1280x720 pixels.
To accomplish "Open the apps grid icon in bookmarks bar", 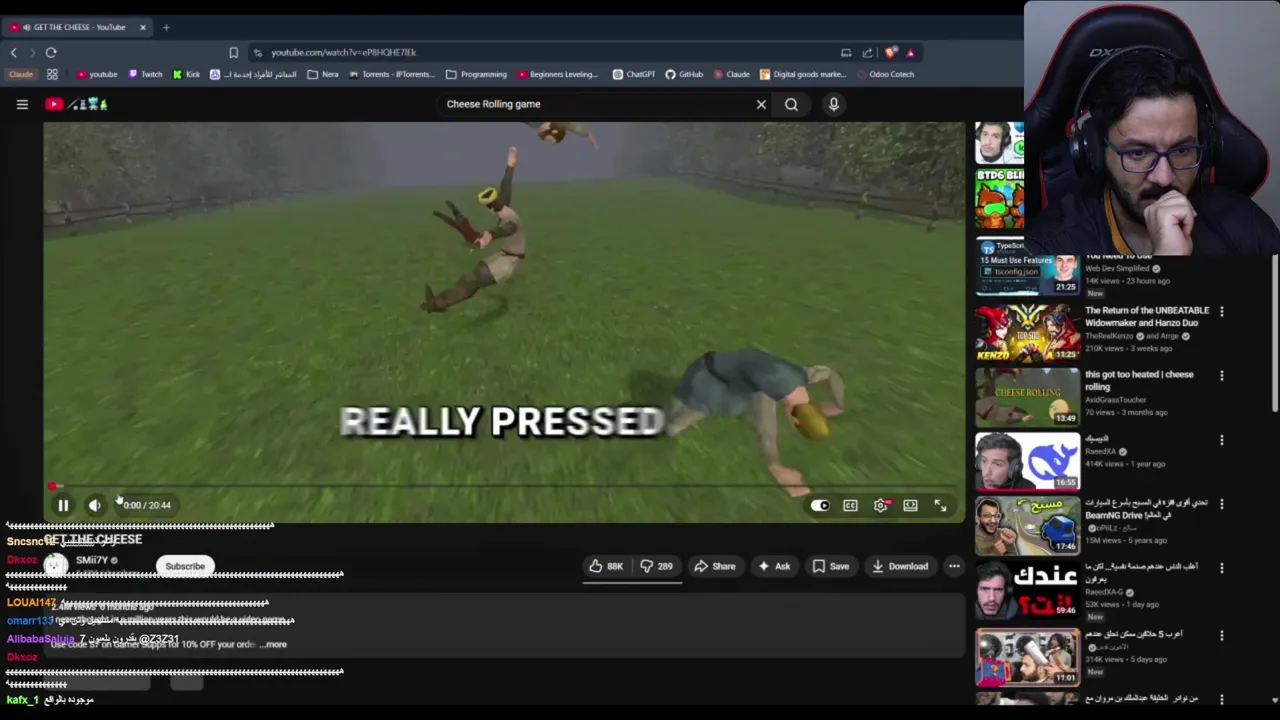I will [52, 74].
